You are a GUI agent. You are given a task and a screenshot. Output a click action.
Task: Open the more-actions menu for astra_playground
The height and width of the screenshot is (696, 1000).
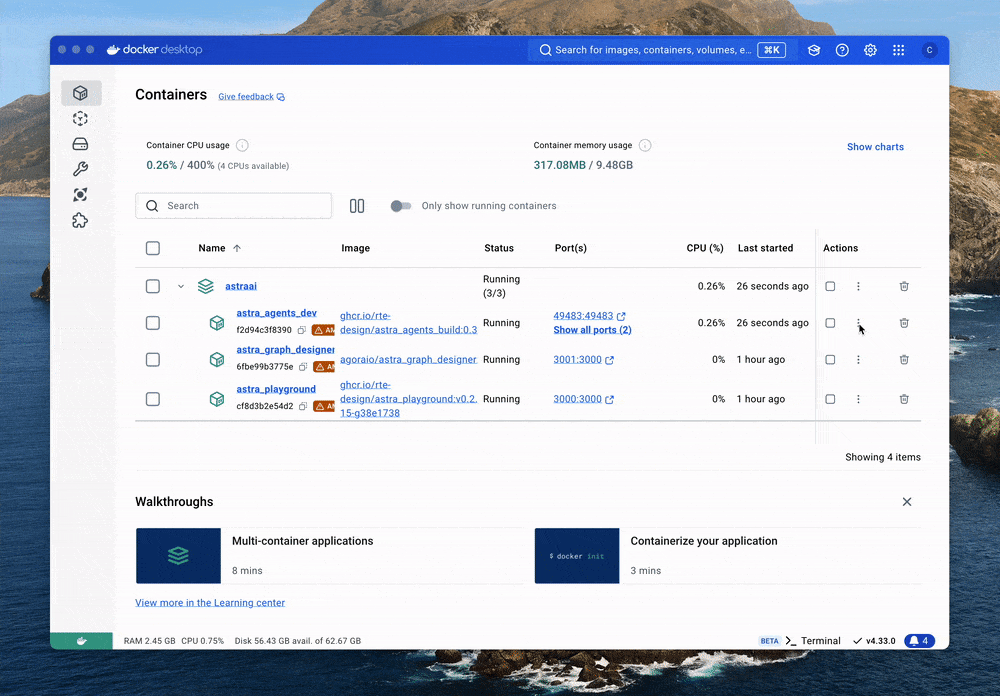(858, 399)
